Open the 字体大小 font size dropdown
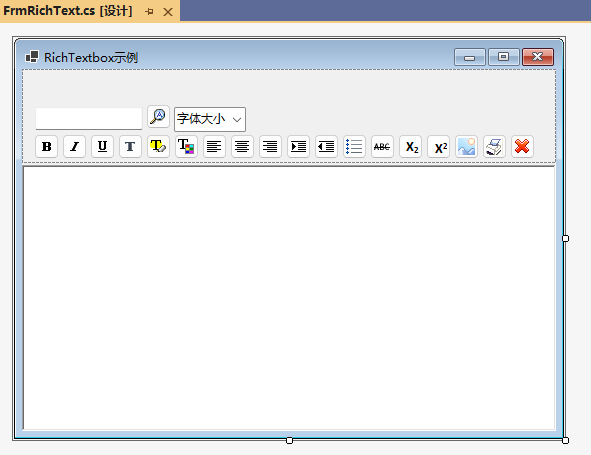 (210, 119)
